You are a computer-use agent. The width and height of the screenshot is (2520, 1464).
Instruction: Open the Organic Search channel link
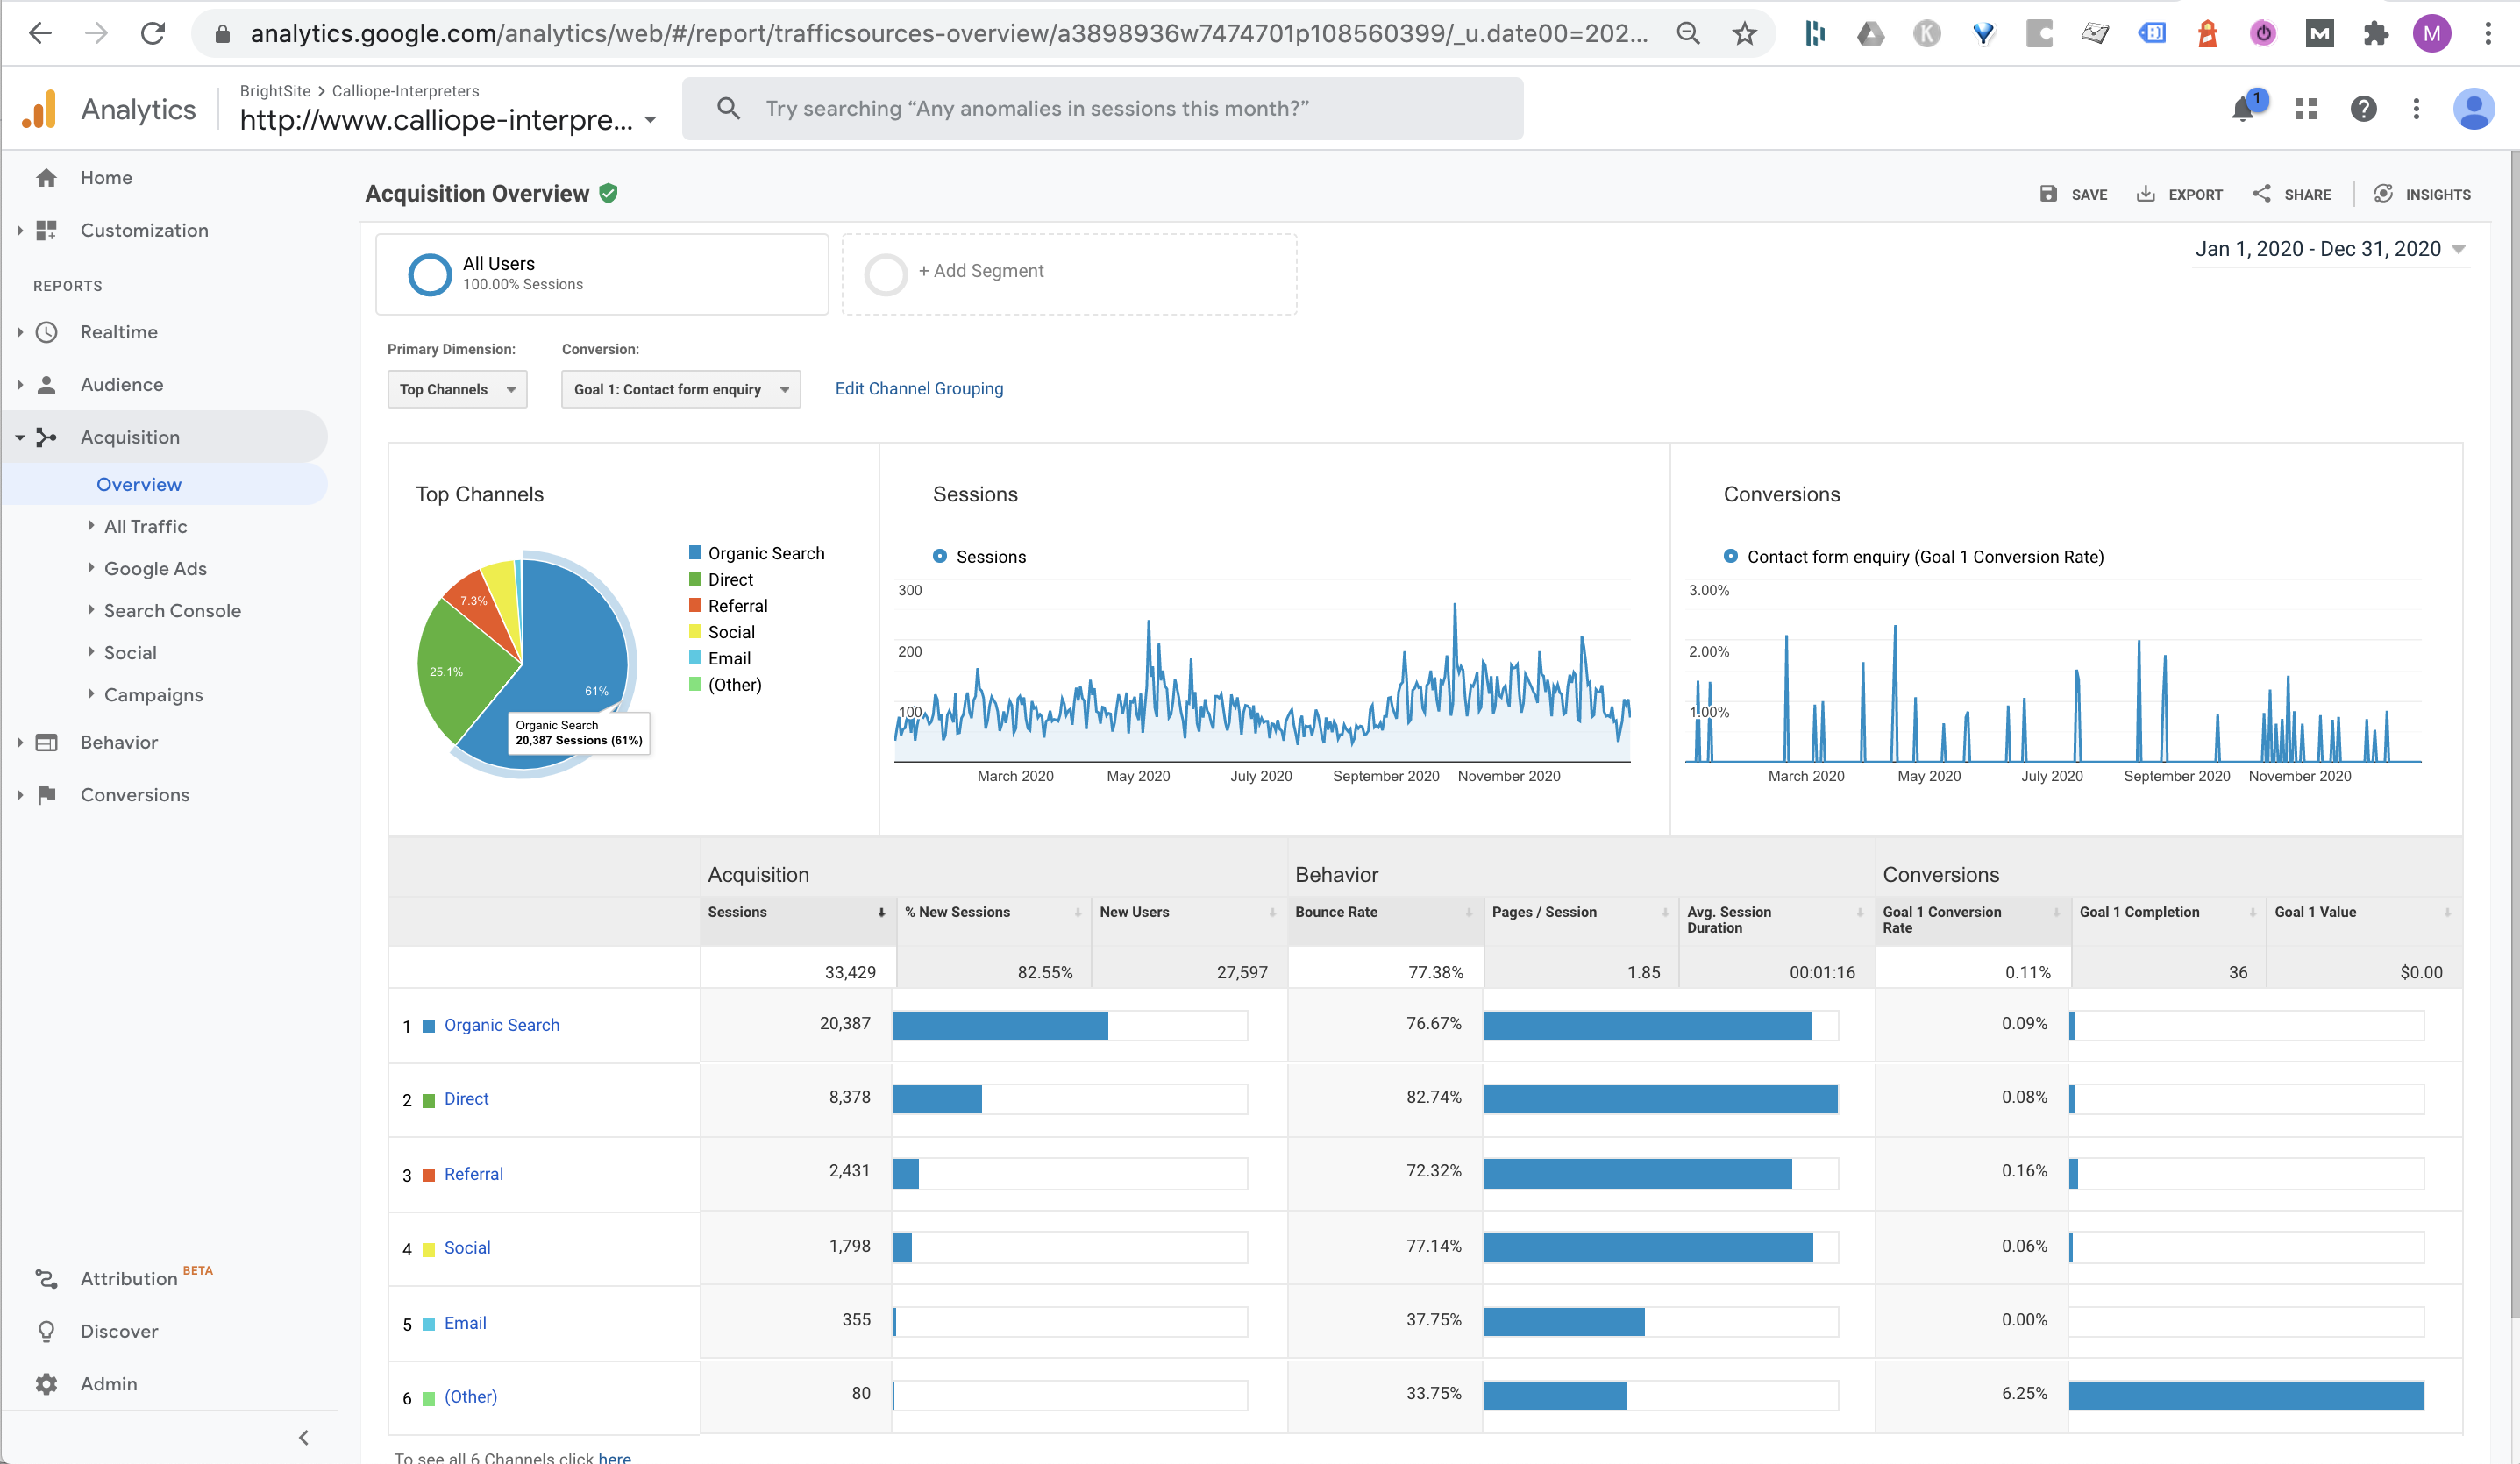(x=501, y=1025)
